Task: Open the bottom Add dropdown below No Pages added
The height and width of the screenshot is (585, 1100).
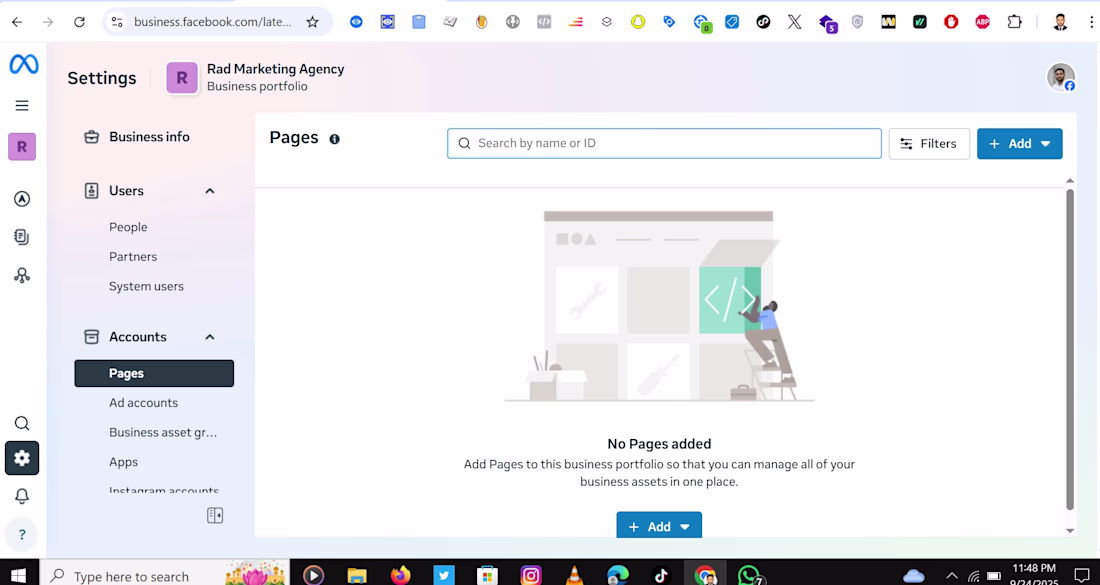Action: (659, 525)
